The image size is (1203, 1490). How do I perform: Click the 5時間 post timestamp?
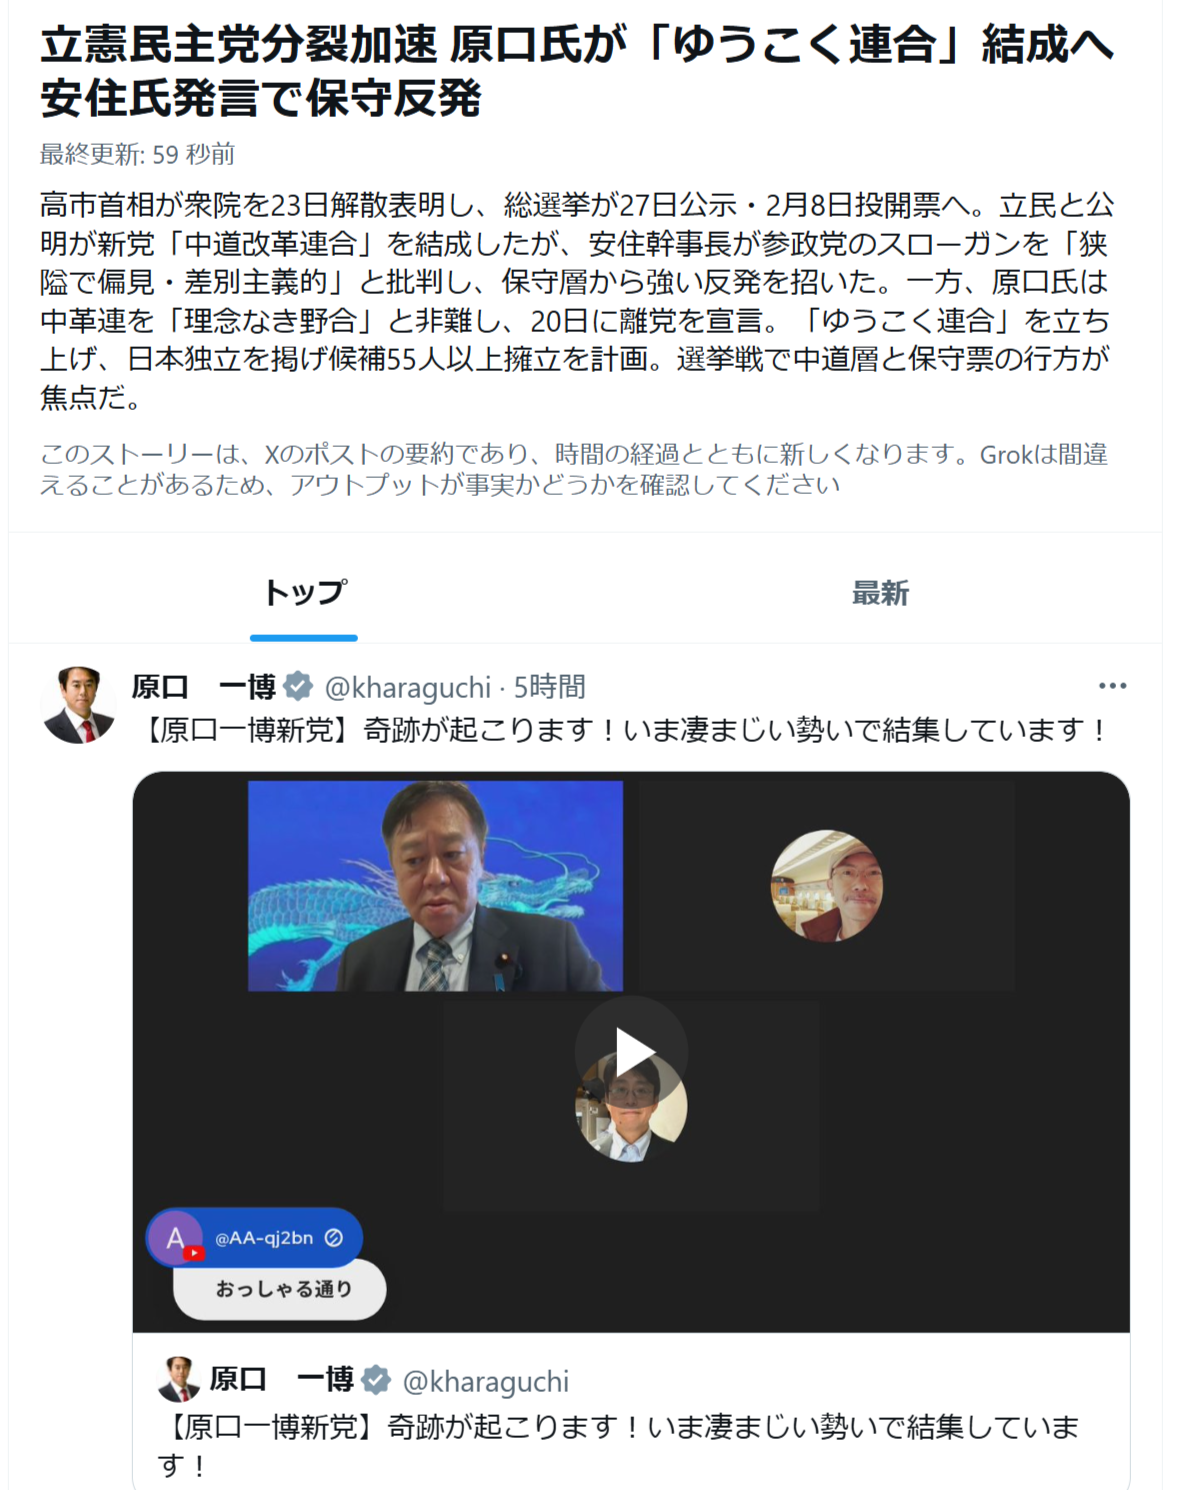coord(549,687)
